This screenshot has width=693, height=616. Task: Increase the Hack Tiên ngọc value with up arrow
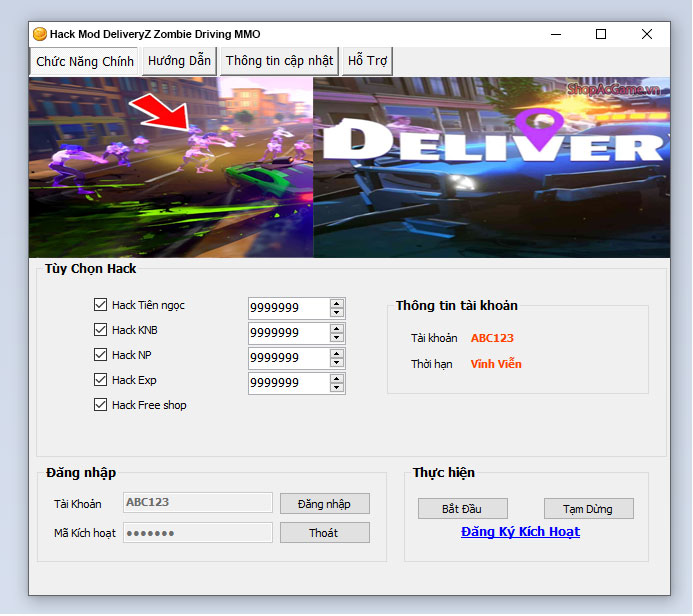(x=336, y=304)
